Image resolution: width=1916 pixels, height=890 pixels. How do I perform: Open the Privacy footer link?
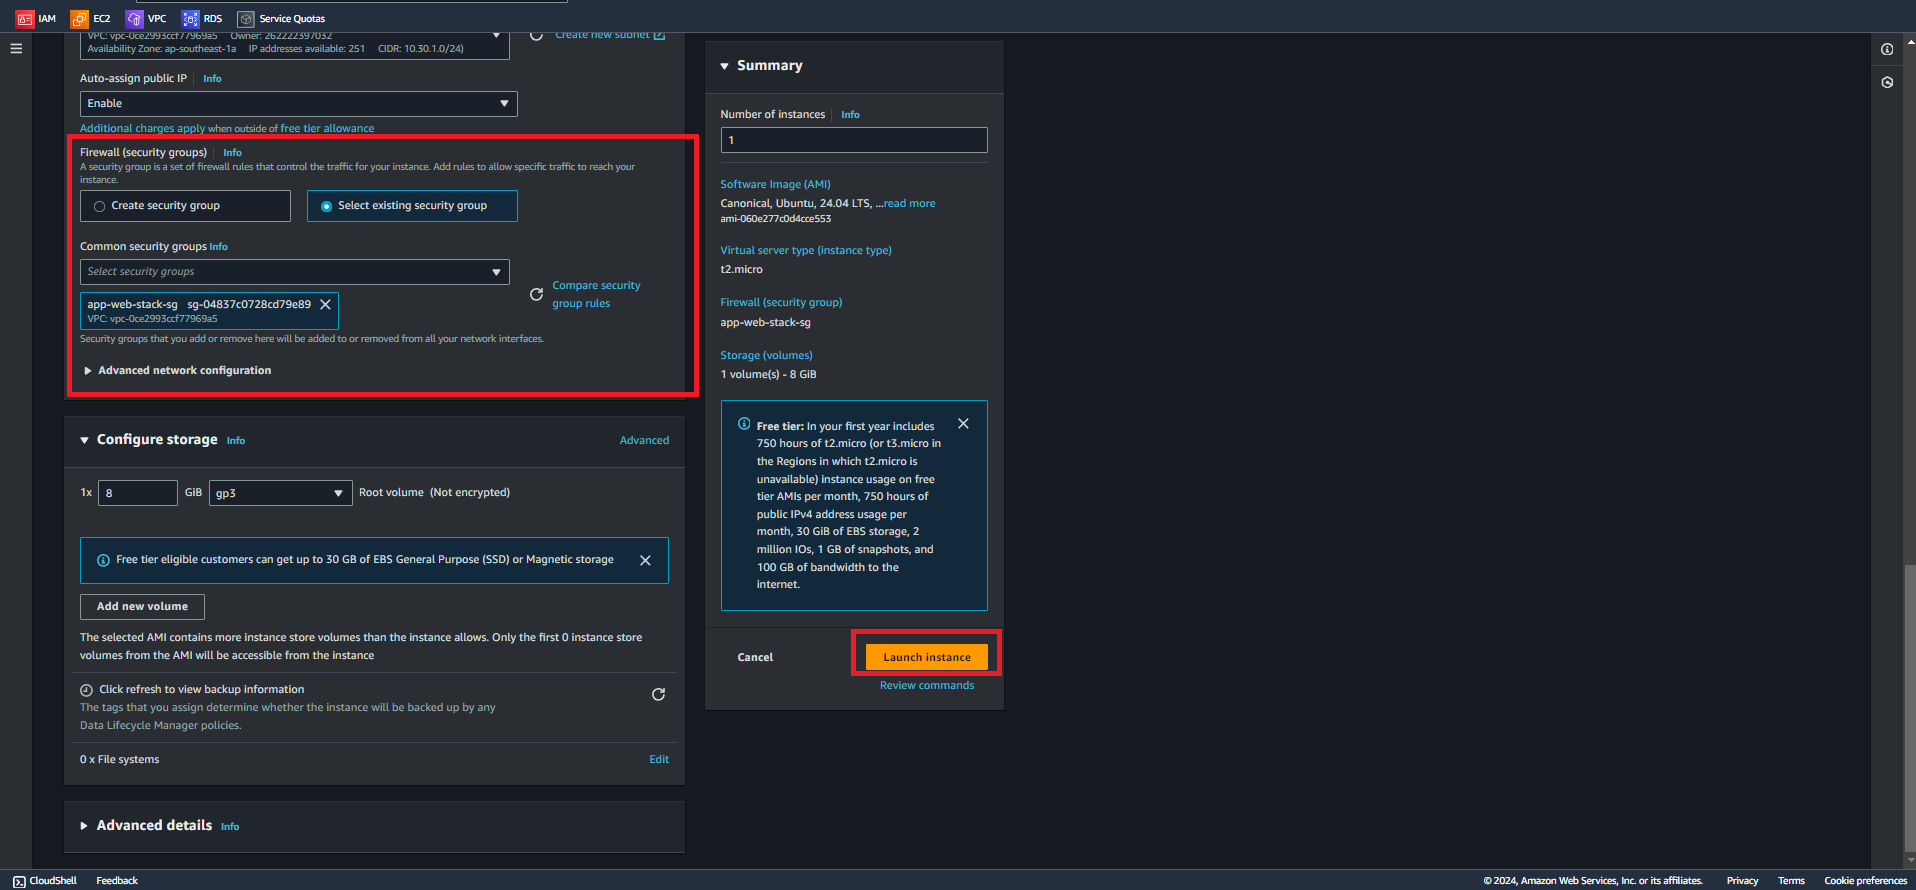click(1742, 881)
